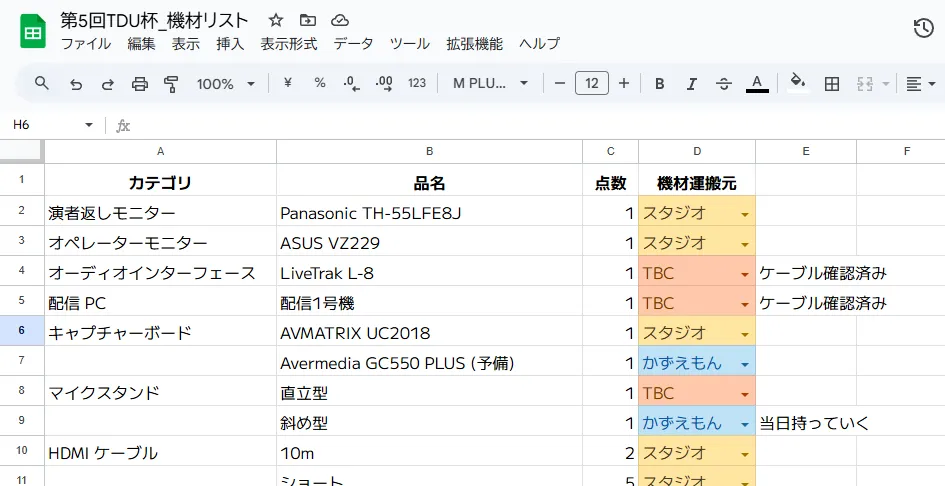Open the かずえもん dropdown for 斜め型
The height and width of the screenshot is (486, 945).
(745, 424)
